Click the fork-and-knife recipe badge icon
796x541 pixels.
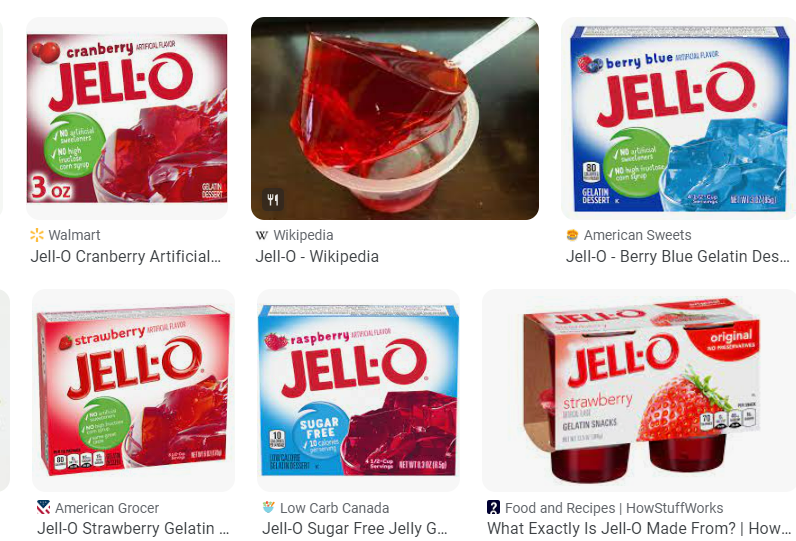(273, 199)
